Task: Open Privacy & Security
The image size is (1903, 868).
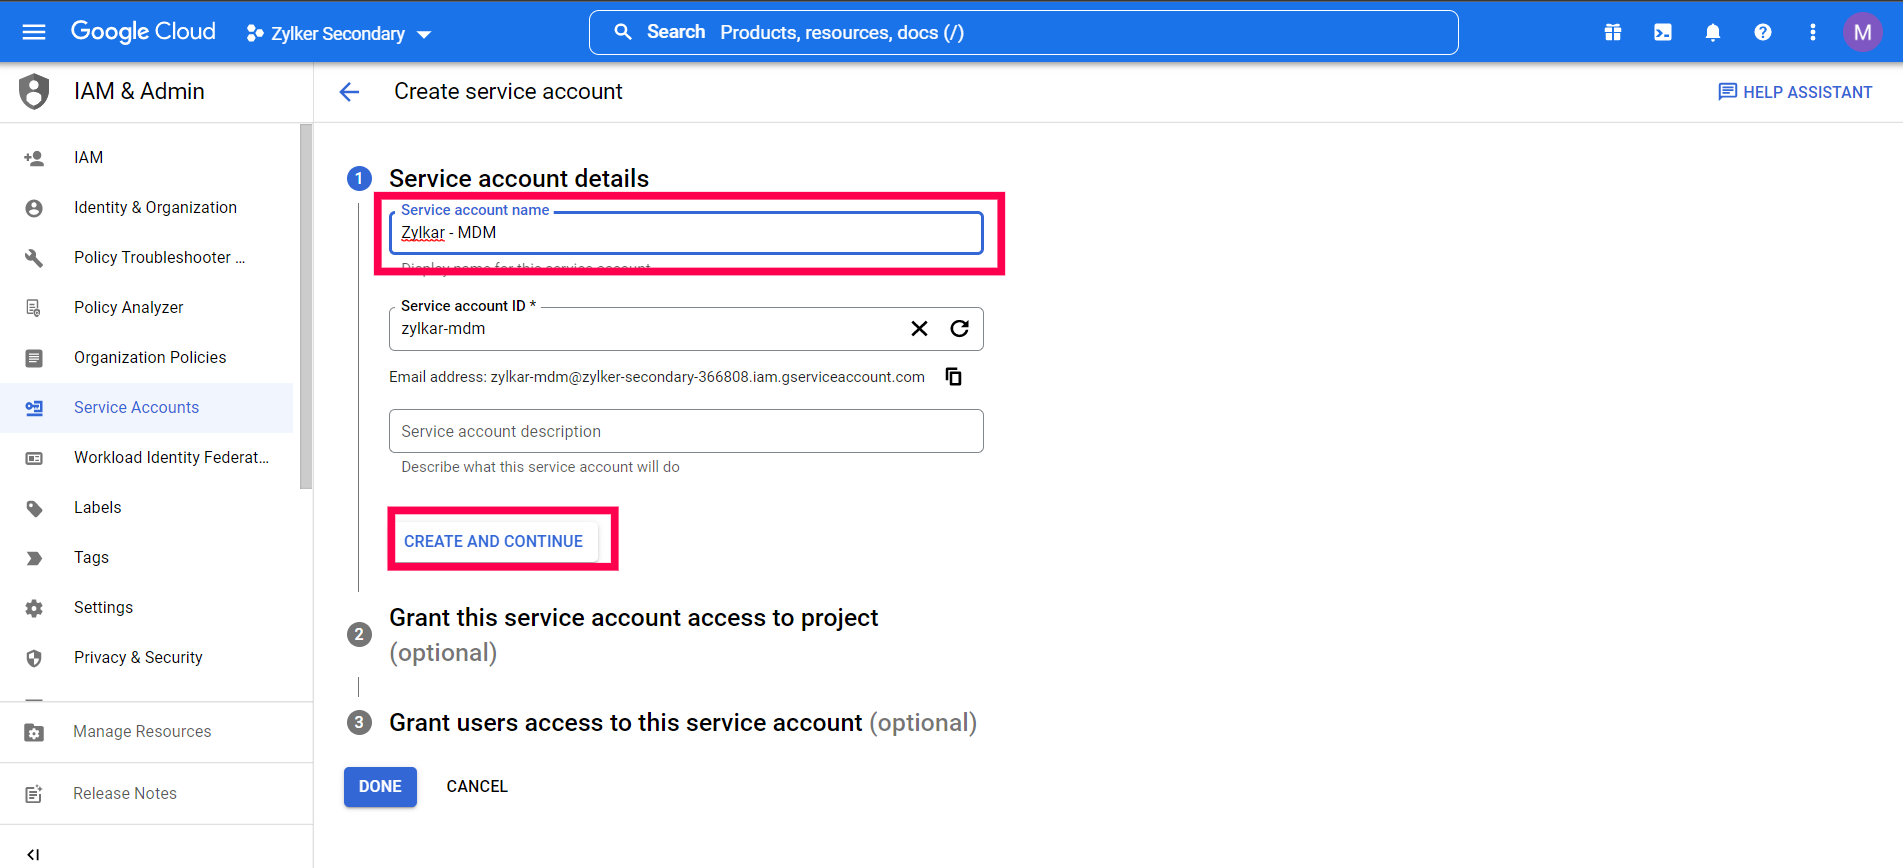Action: click(146, 657)
